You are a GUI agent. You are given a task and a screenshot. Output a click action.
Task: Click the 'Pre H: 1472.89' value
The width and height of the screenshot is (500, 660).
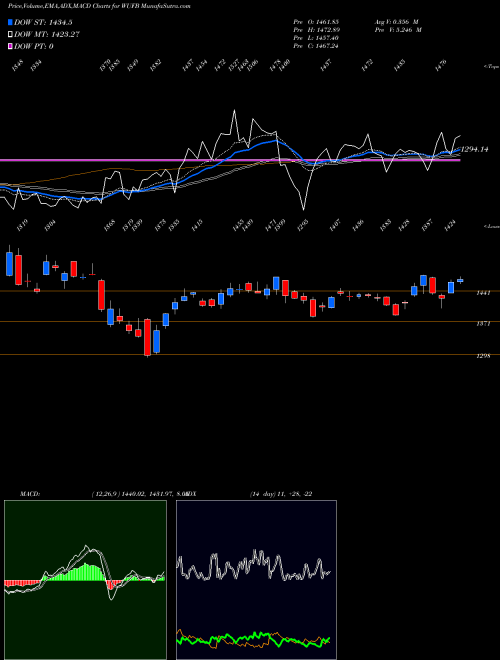pyautogui.click(x=316, y=30)
